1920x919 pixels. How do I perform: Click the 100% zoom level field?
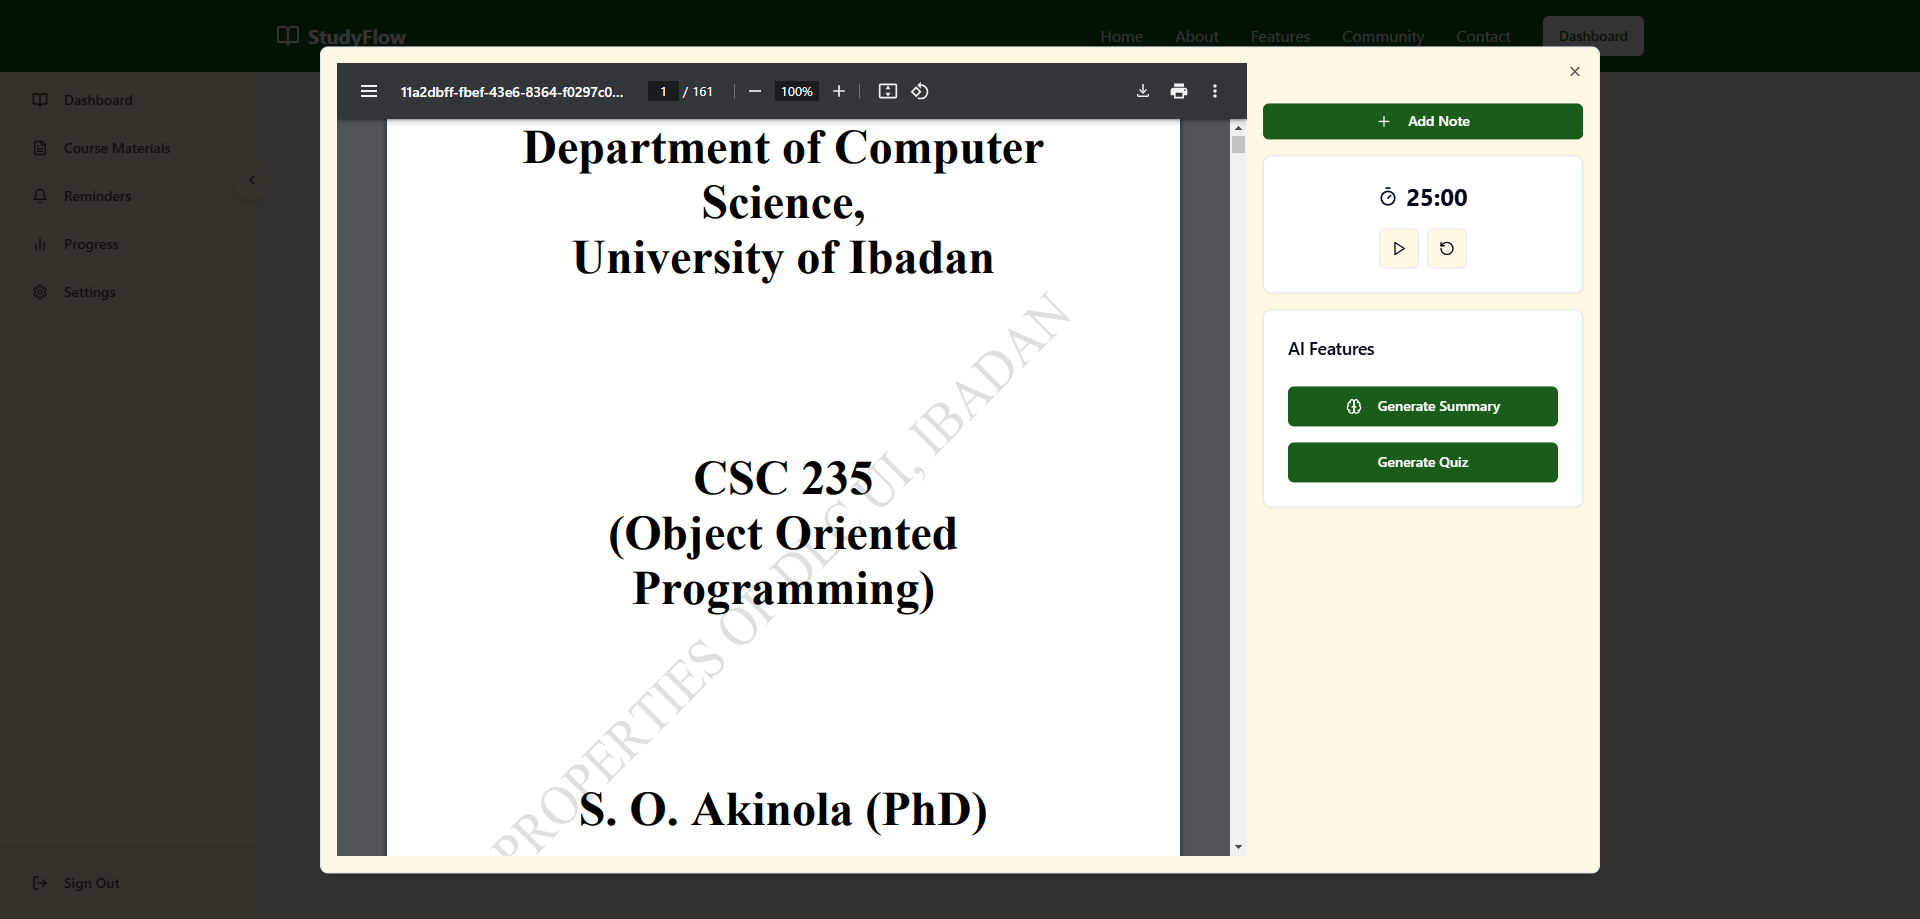pos(797,91)
